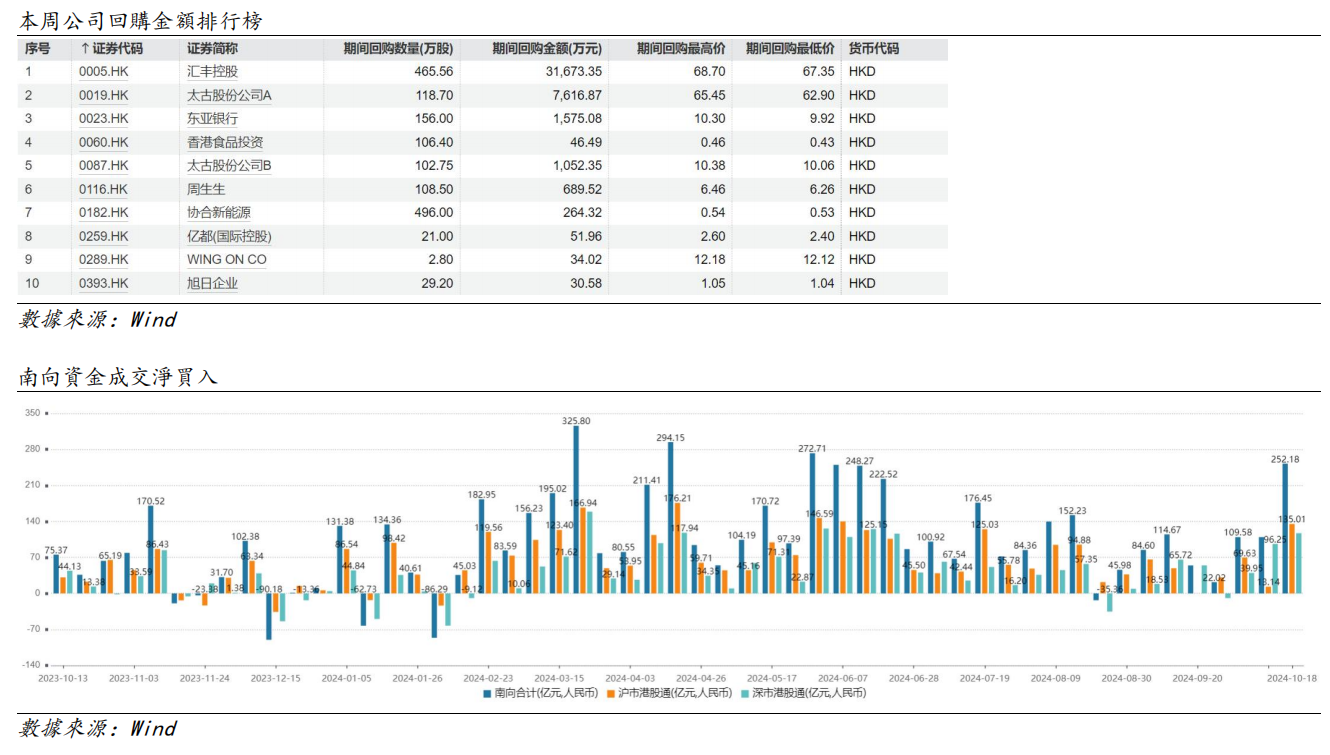Click the bar data label 294.15

click(x=670, y=437)
